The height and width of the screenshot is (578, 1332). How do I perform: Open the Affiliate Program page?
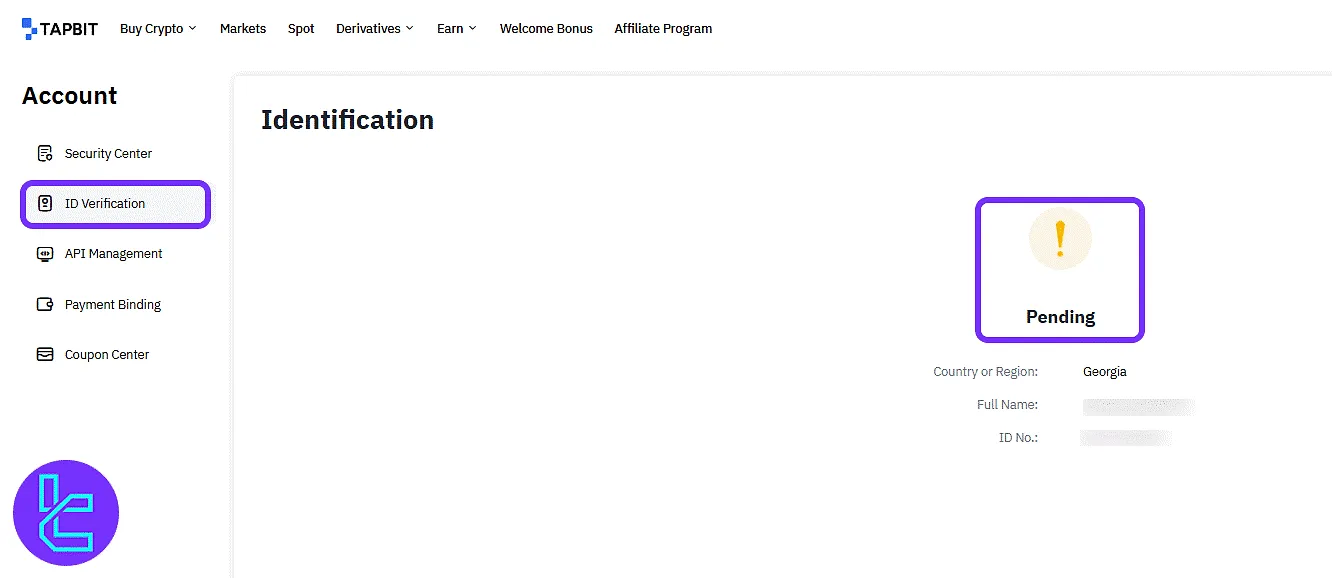click(x=663, y=29)
